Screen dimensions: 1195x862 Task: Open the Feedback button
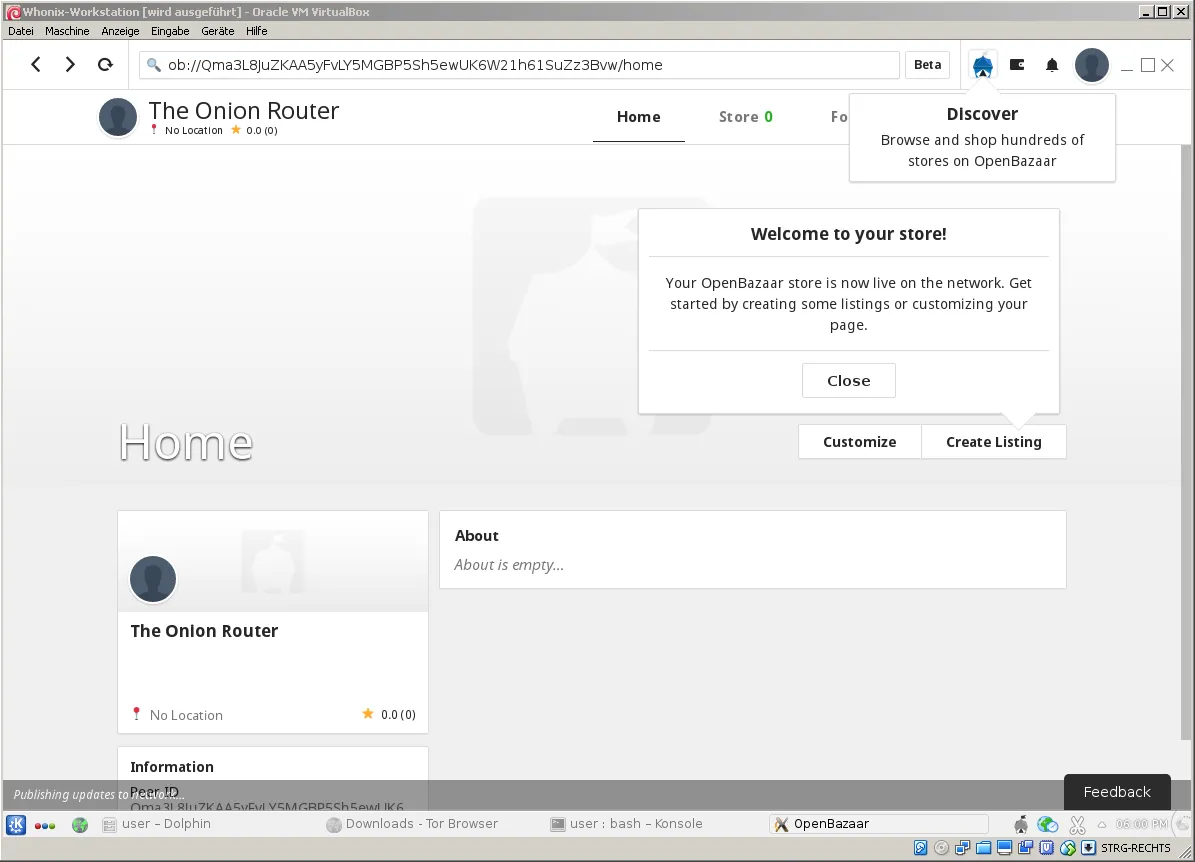1117,792
